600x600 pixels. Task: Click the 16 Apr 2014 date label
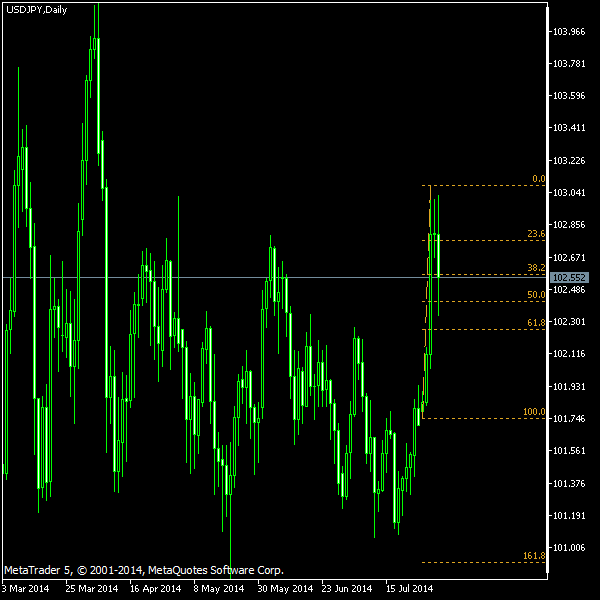tap(155, 589)
